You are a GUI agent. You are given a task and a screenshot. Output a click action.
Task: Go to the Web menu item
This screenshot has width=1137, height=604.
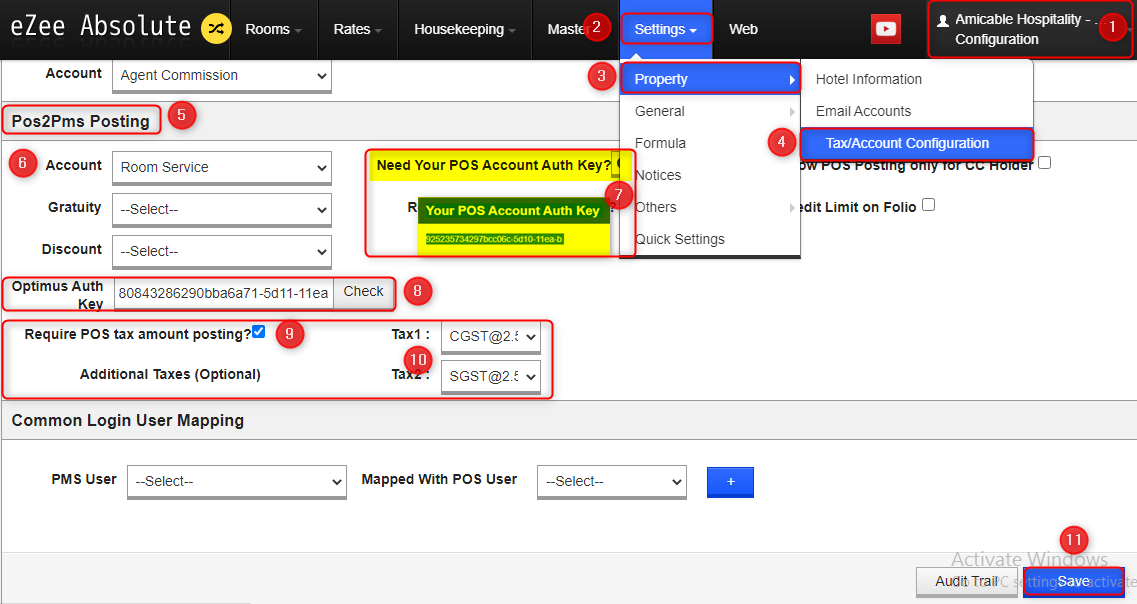coord(743,30)
